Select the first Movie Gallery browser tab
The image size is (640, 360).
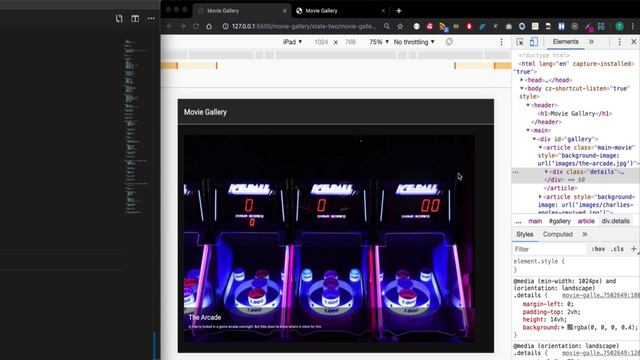click(x=241, y=11)
